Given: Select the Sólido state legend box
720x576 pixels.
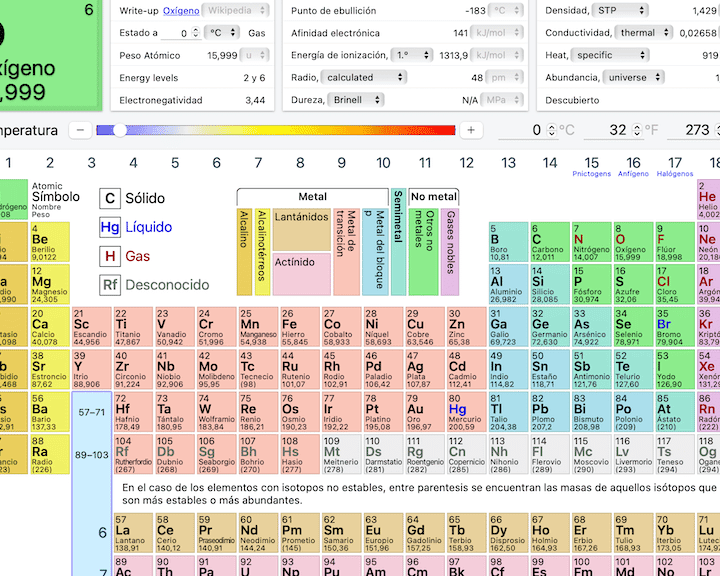Looking at the screenshot, I should pos(111,198).
